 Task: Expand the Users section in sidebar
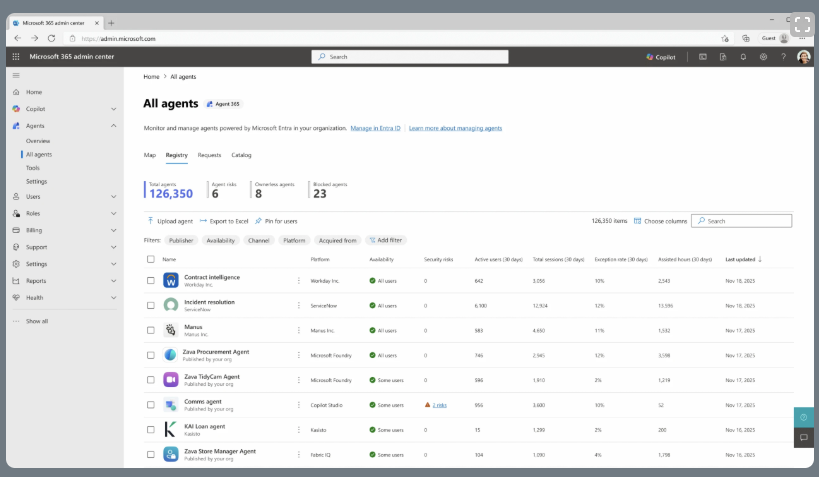tap(114, 197)
